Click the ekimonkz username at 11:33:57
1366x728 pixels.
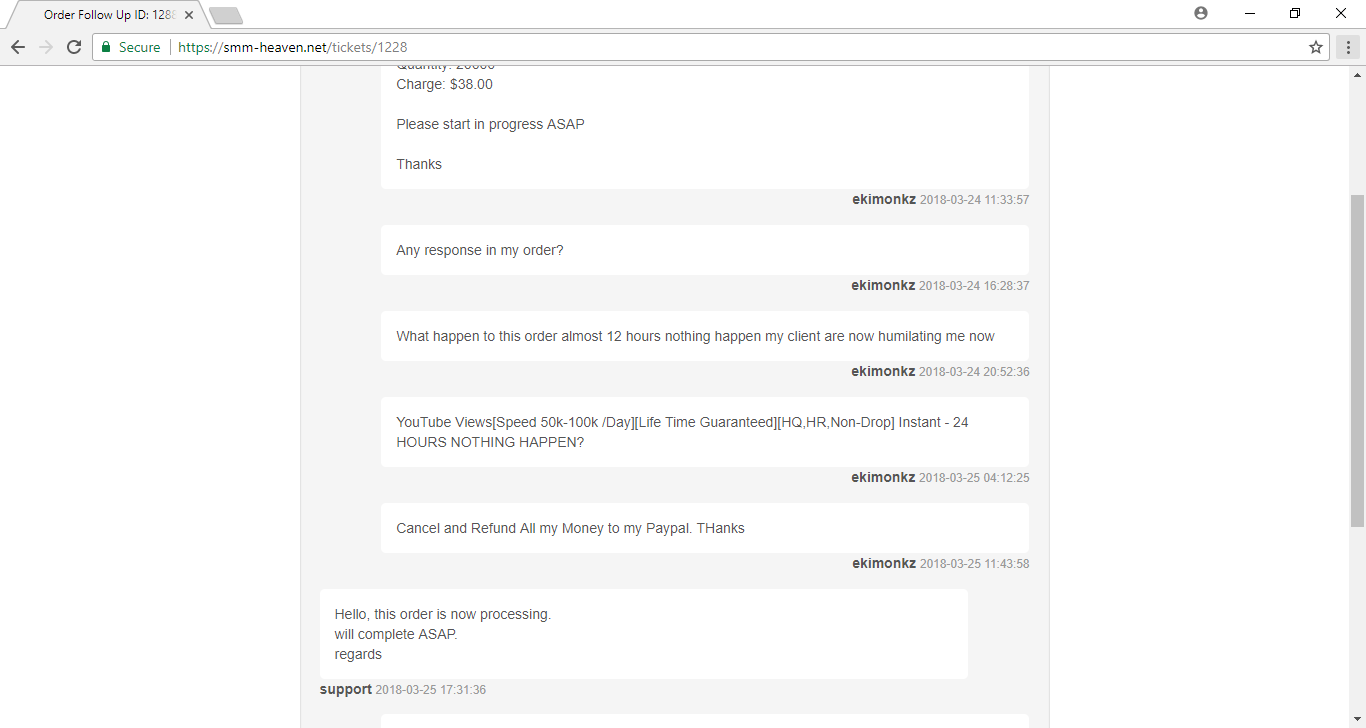click(884, 199)
